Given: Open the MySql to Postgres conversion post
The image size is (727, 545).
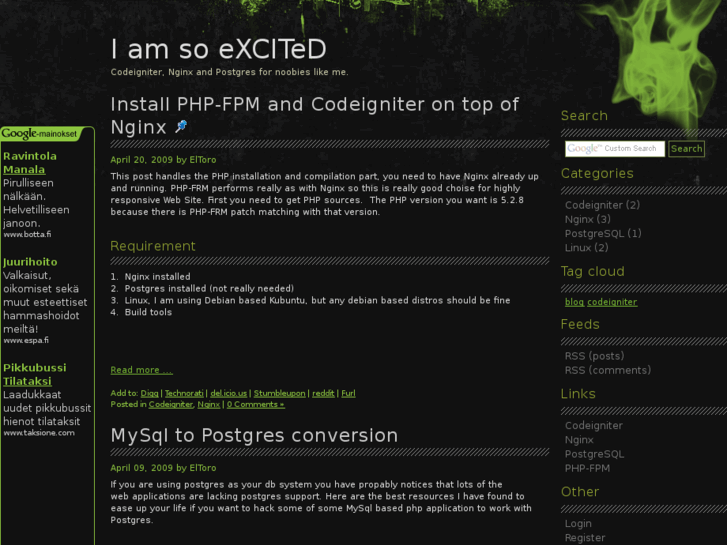Looking at the screenshot, I should coord(254,436).
